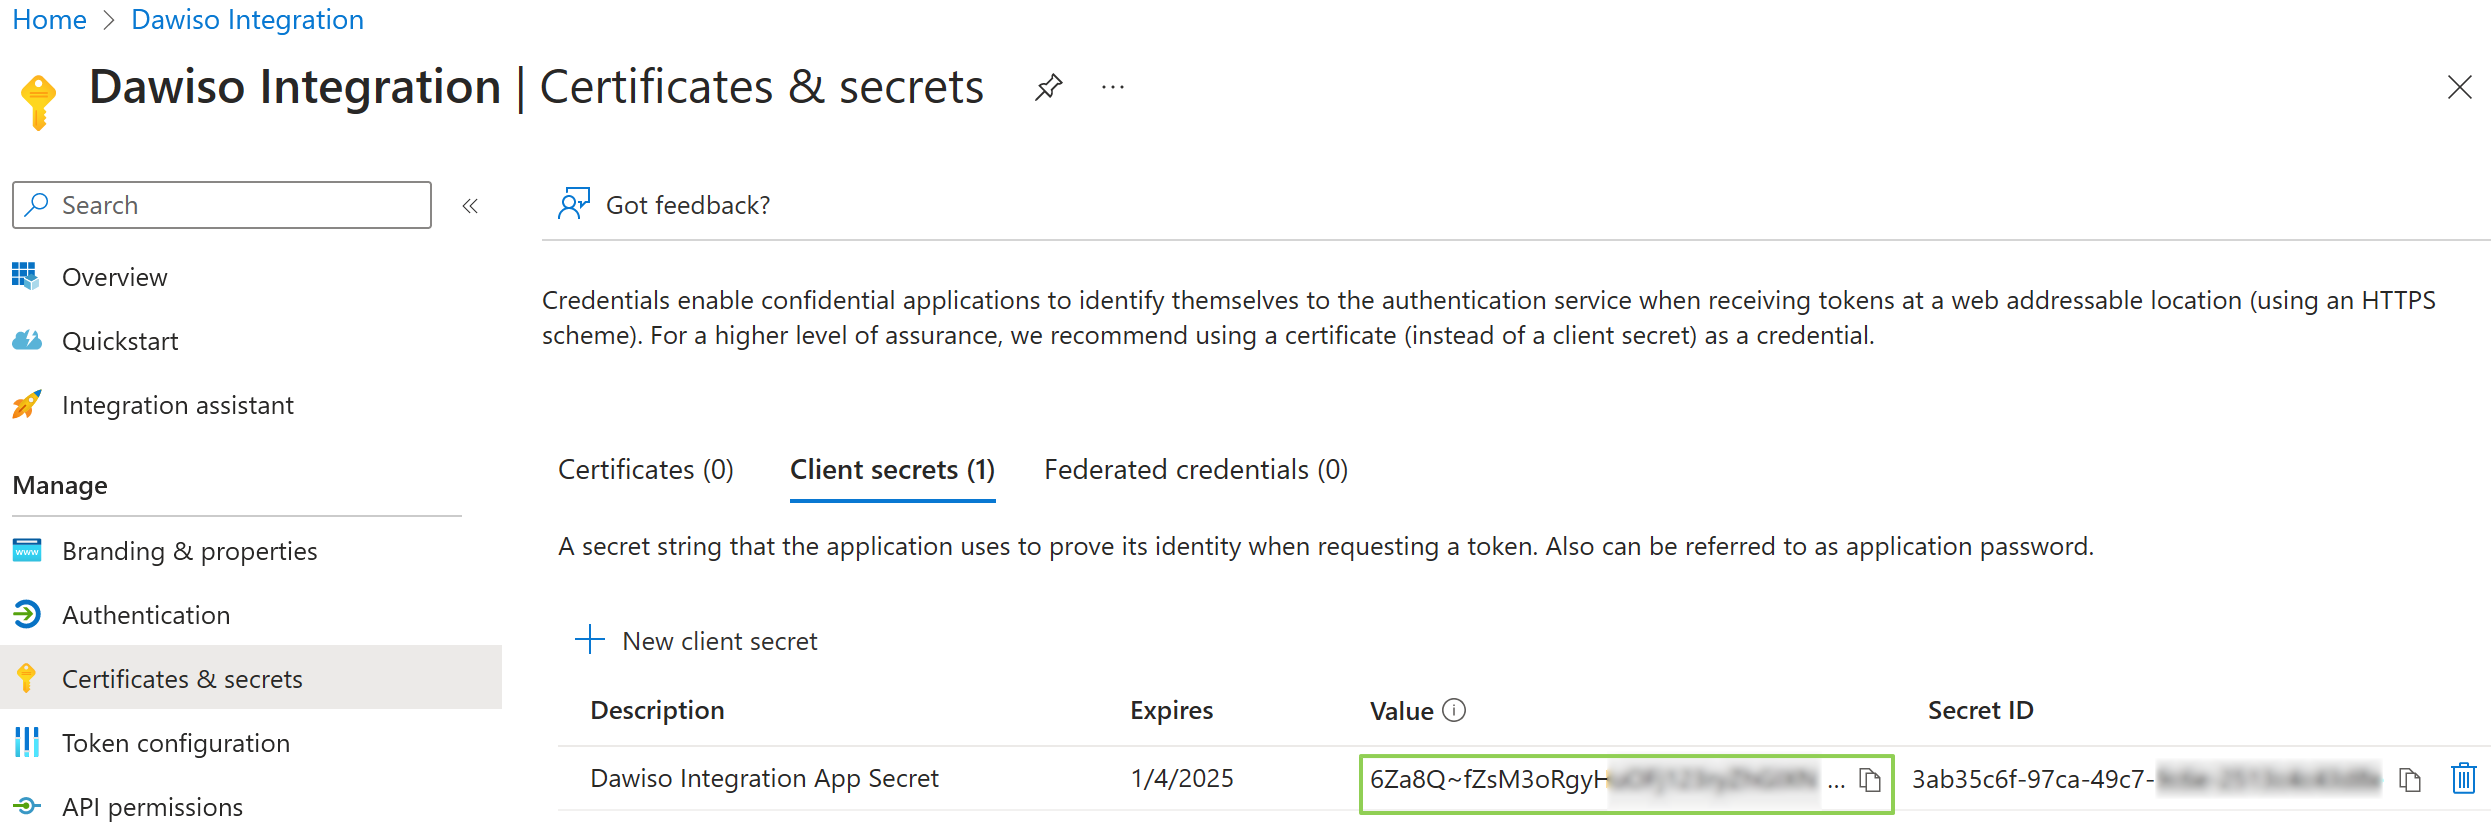Open the ellipsis more-options menu
Screen dimensions: 2491x834
point(1112,88)
